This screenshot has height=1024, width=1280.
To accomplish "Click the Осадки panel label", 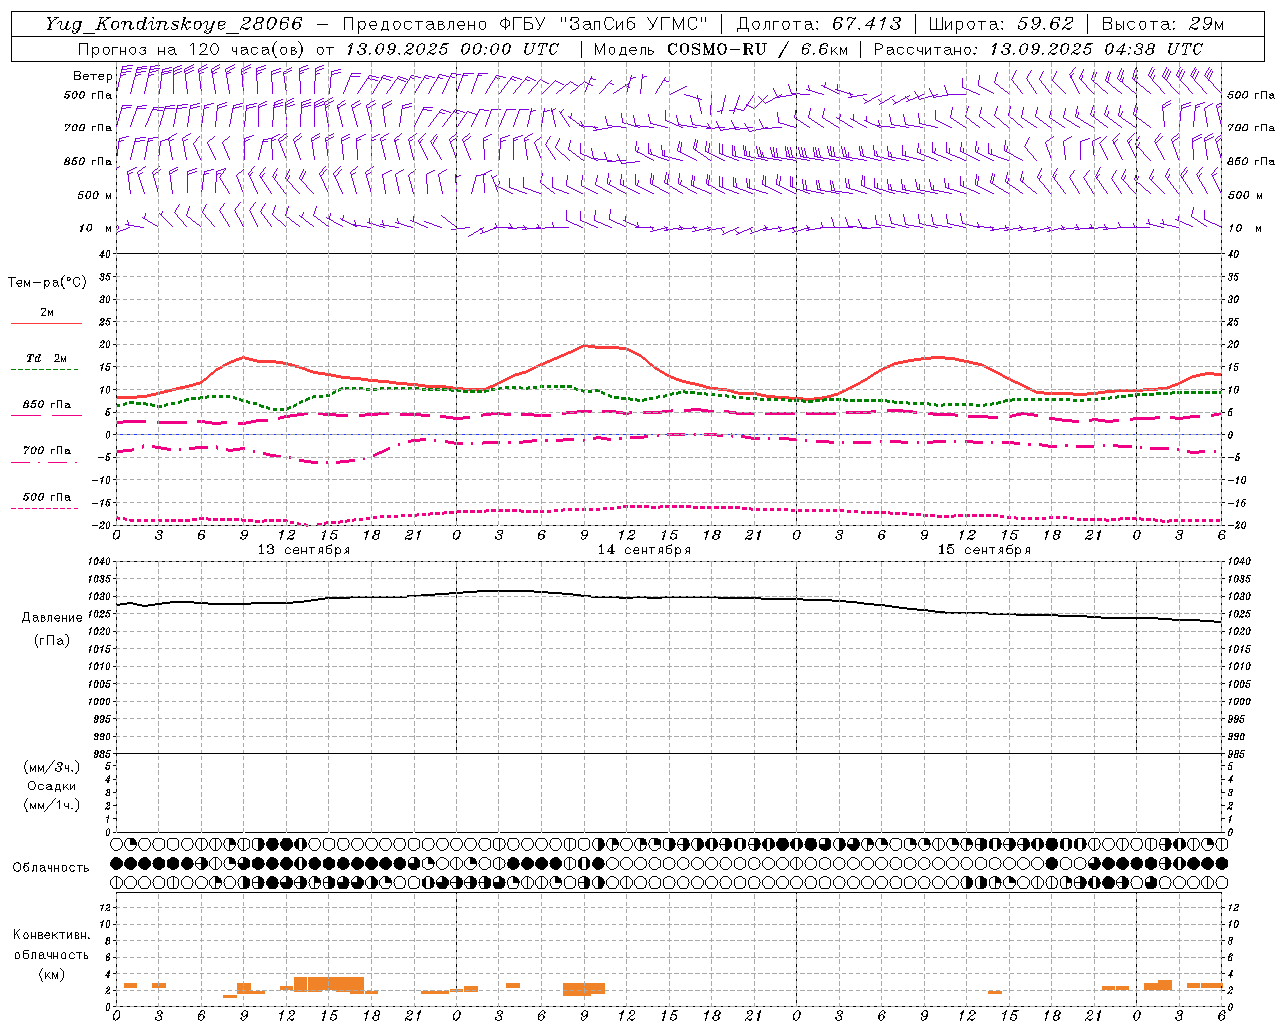I will (x=52, y=786).
